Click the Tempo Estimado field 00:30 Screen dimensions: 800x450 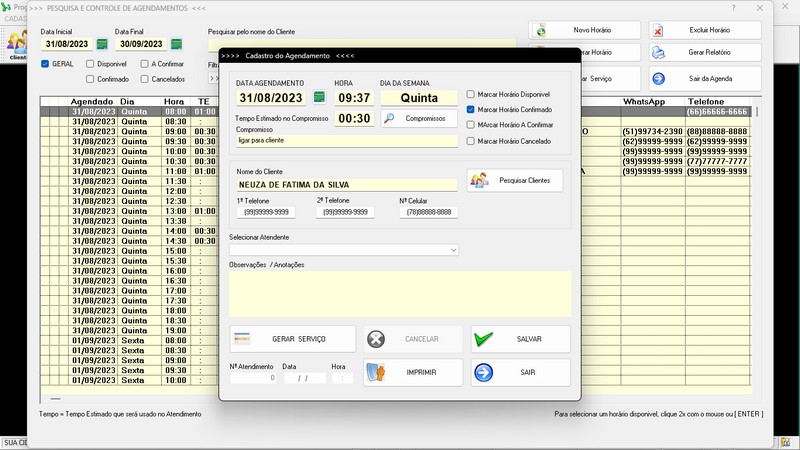(354, 118)
